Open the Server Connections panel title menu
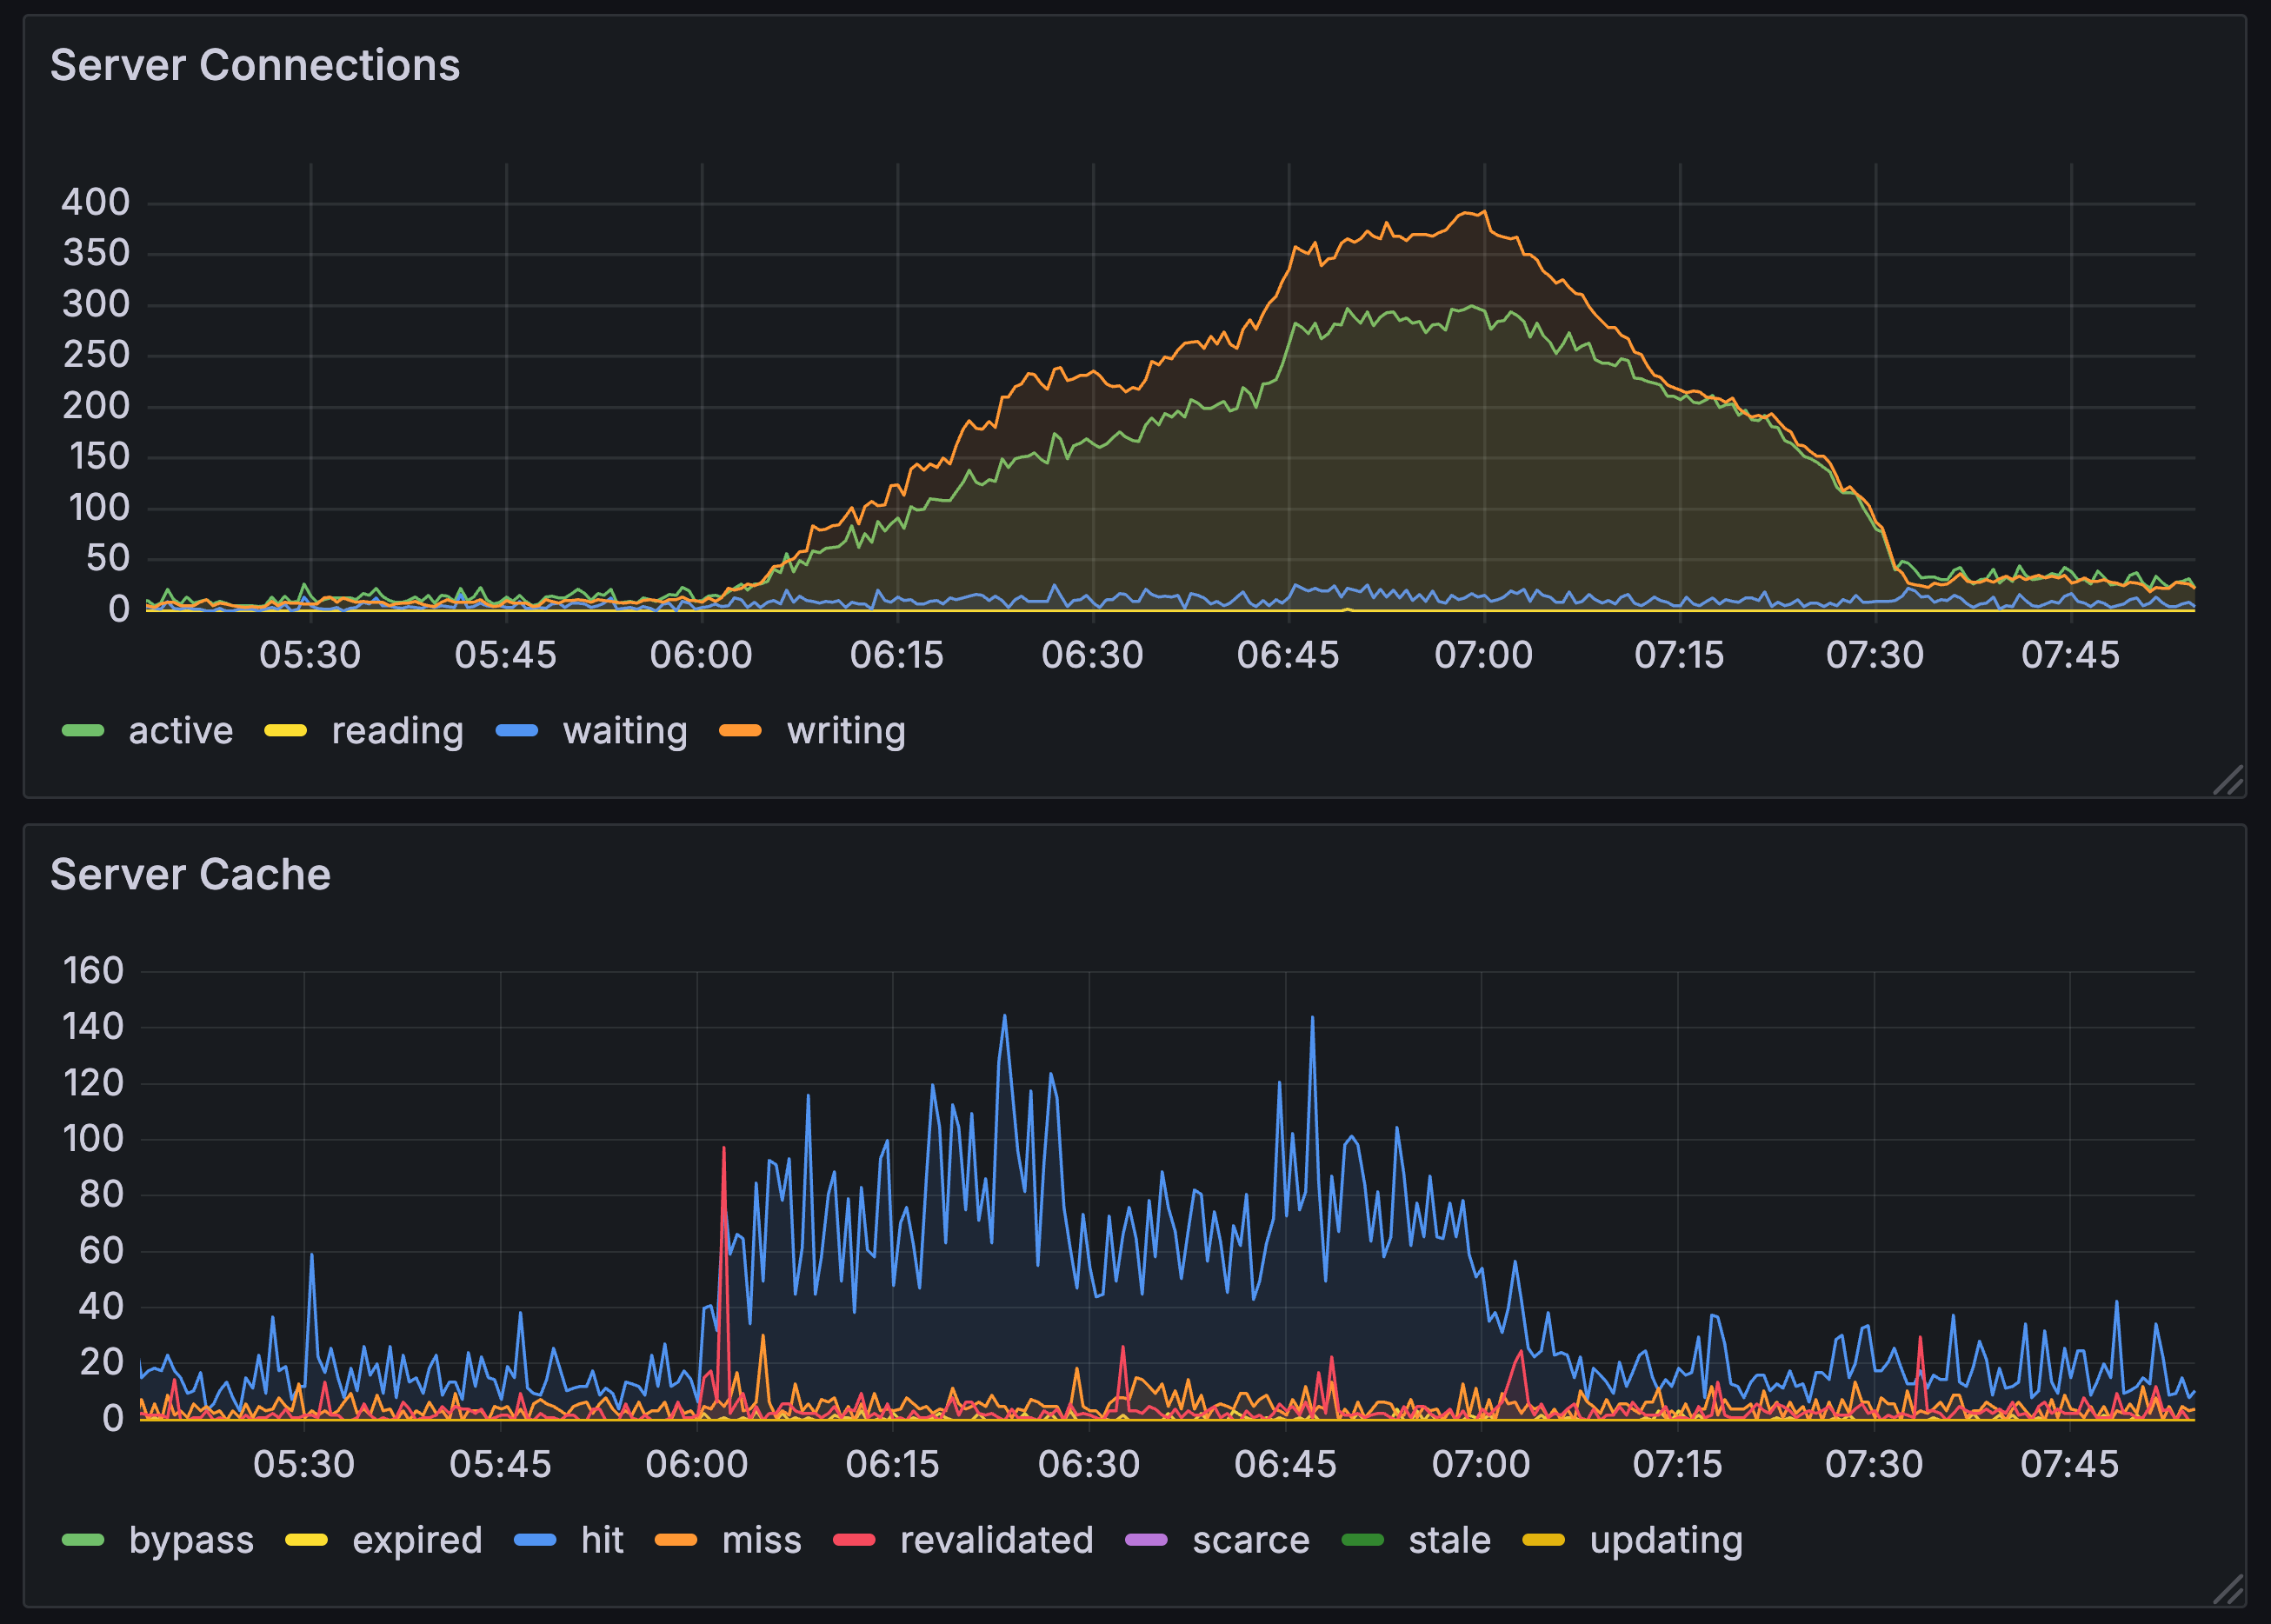2271x1624 pixels. point(255,66)
